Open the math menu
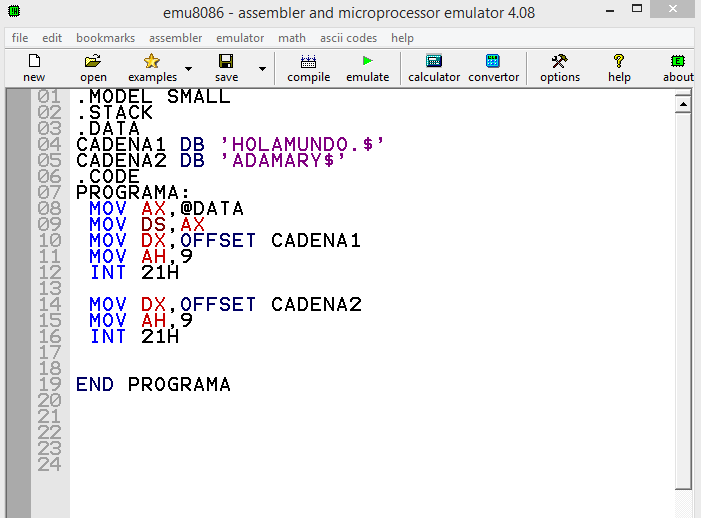Image resolution: width=701 pixels, height=518 pixels. pyautogui.click(x=292, y=38)
